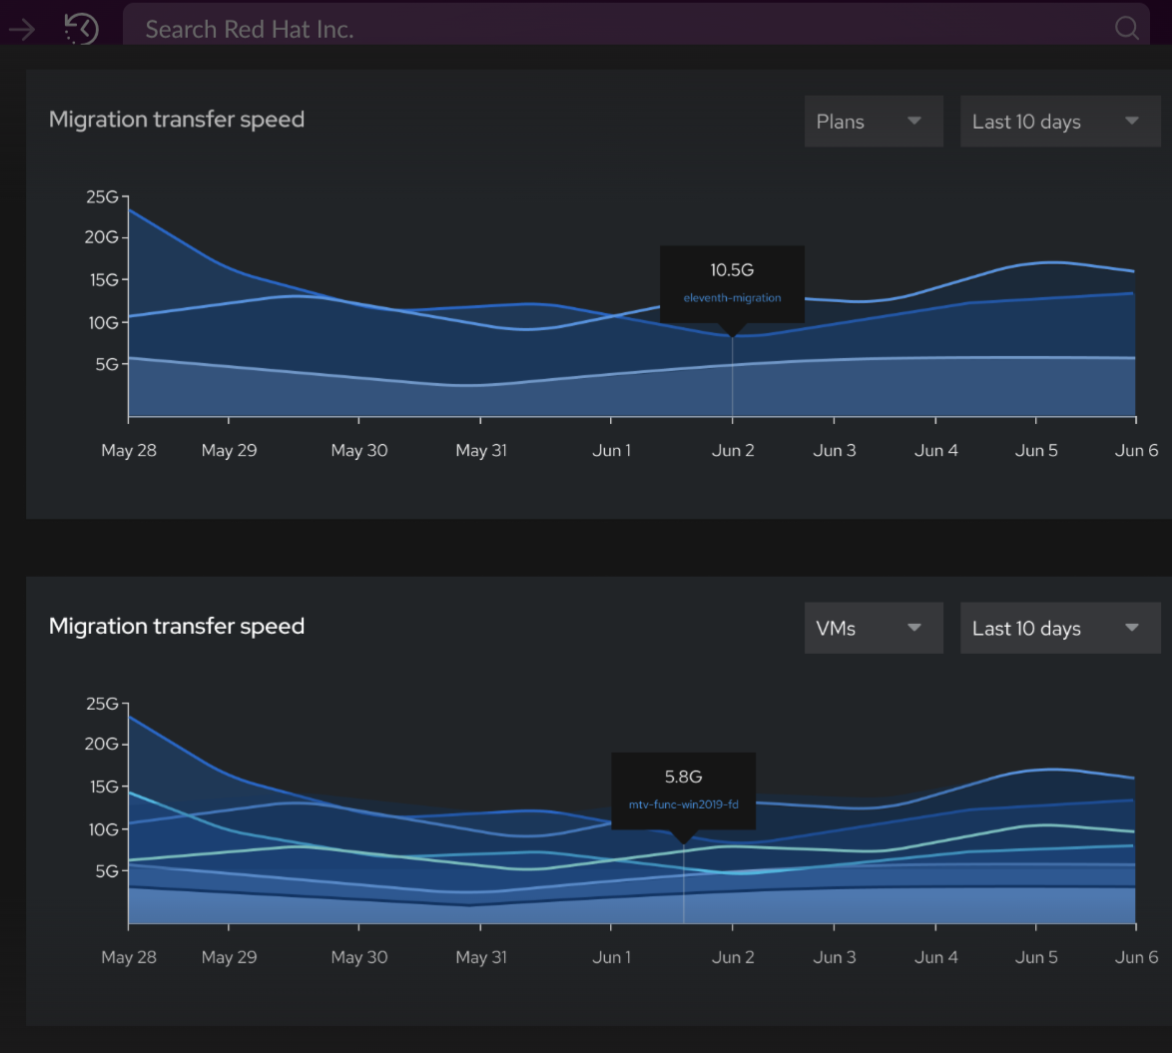
Task: Click the top chart's Migration transfer speed title
Action: pos(177,120)
